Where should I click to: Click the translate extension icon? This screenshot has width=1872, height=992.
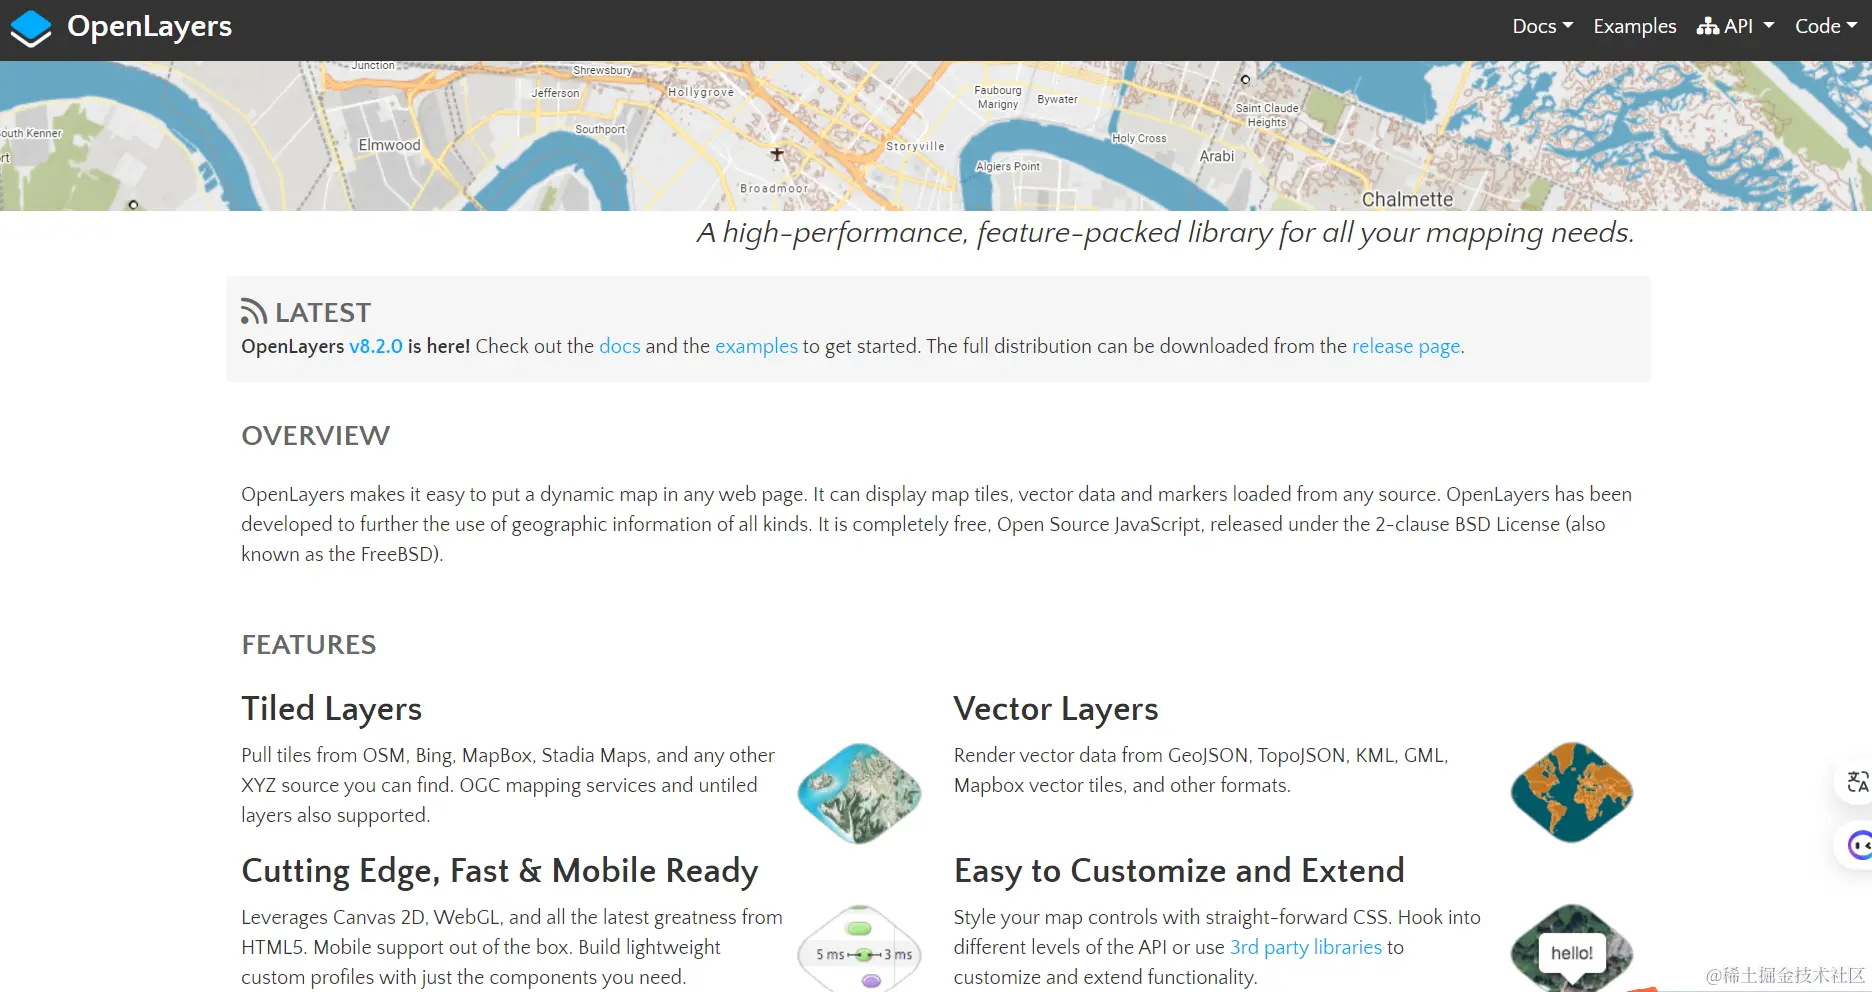point(1857,782)
